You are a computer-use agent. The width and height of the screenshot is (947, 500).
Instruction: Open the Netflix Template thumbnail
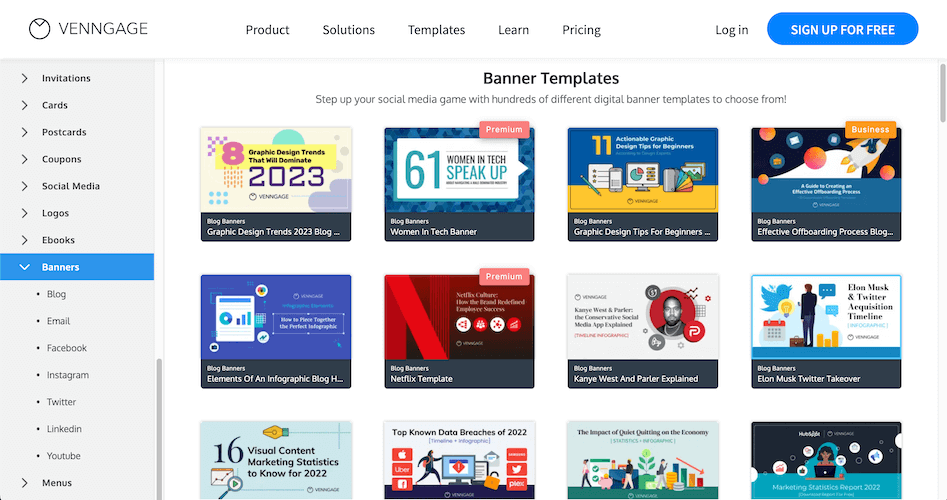tap(459, 317)
